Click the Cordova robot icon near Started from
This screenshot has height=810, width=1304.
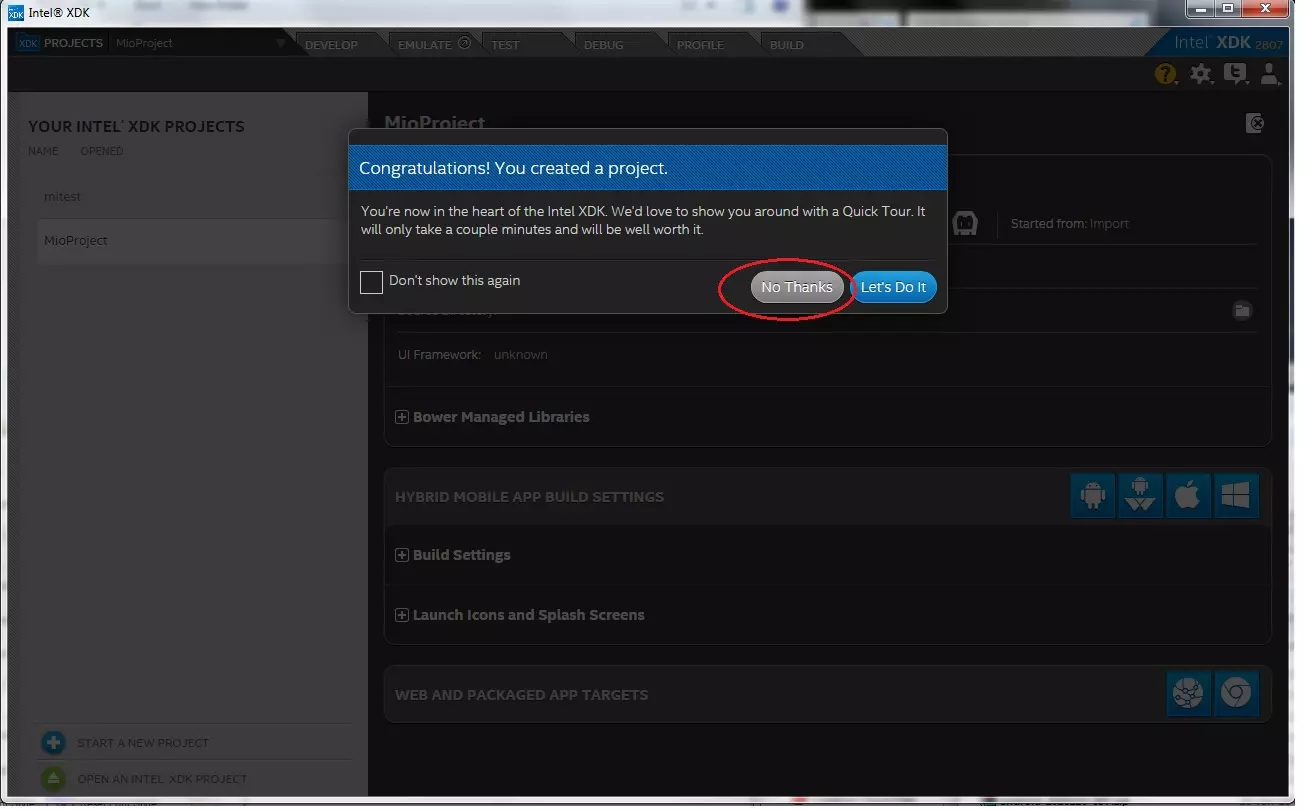coord(965,223)
